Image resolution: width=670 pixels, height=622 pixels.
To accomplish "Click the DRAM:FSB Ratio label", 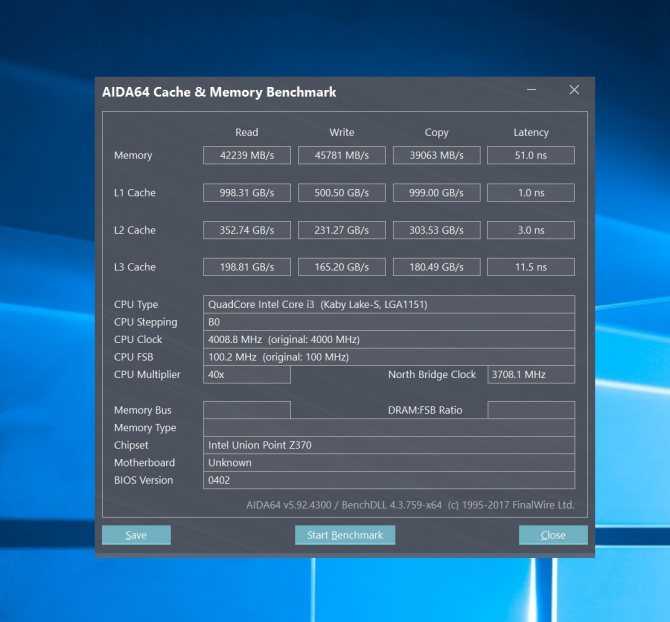I will click(x=425, y=410).
